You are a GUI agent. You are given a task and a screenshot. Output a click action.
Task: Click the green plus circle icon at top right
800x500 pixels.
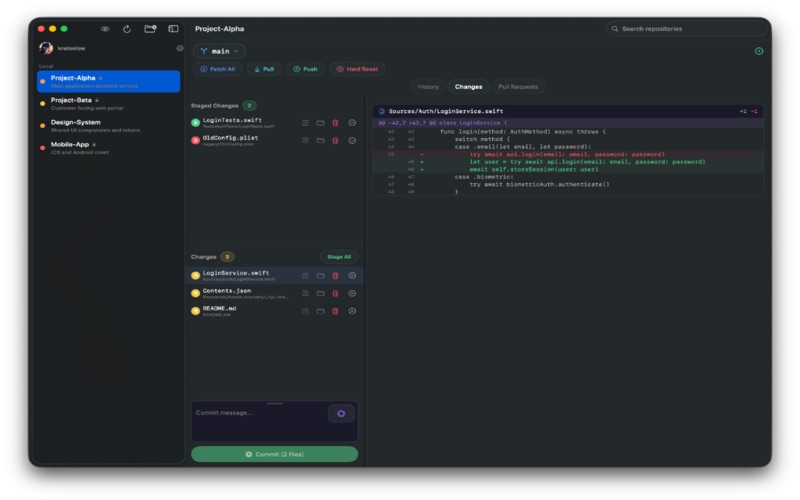(759, 51)
